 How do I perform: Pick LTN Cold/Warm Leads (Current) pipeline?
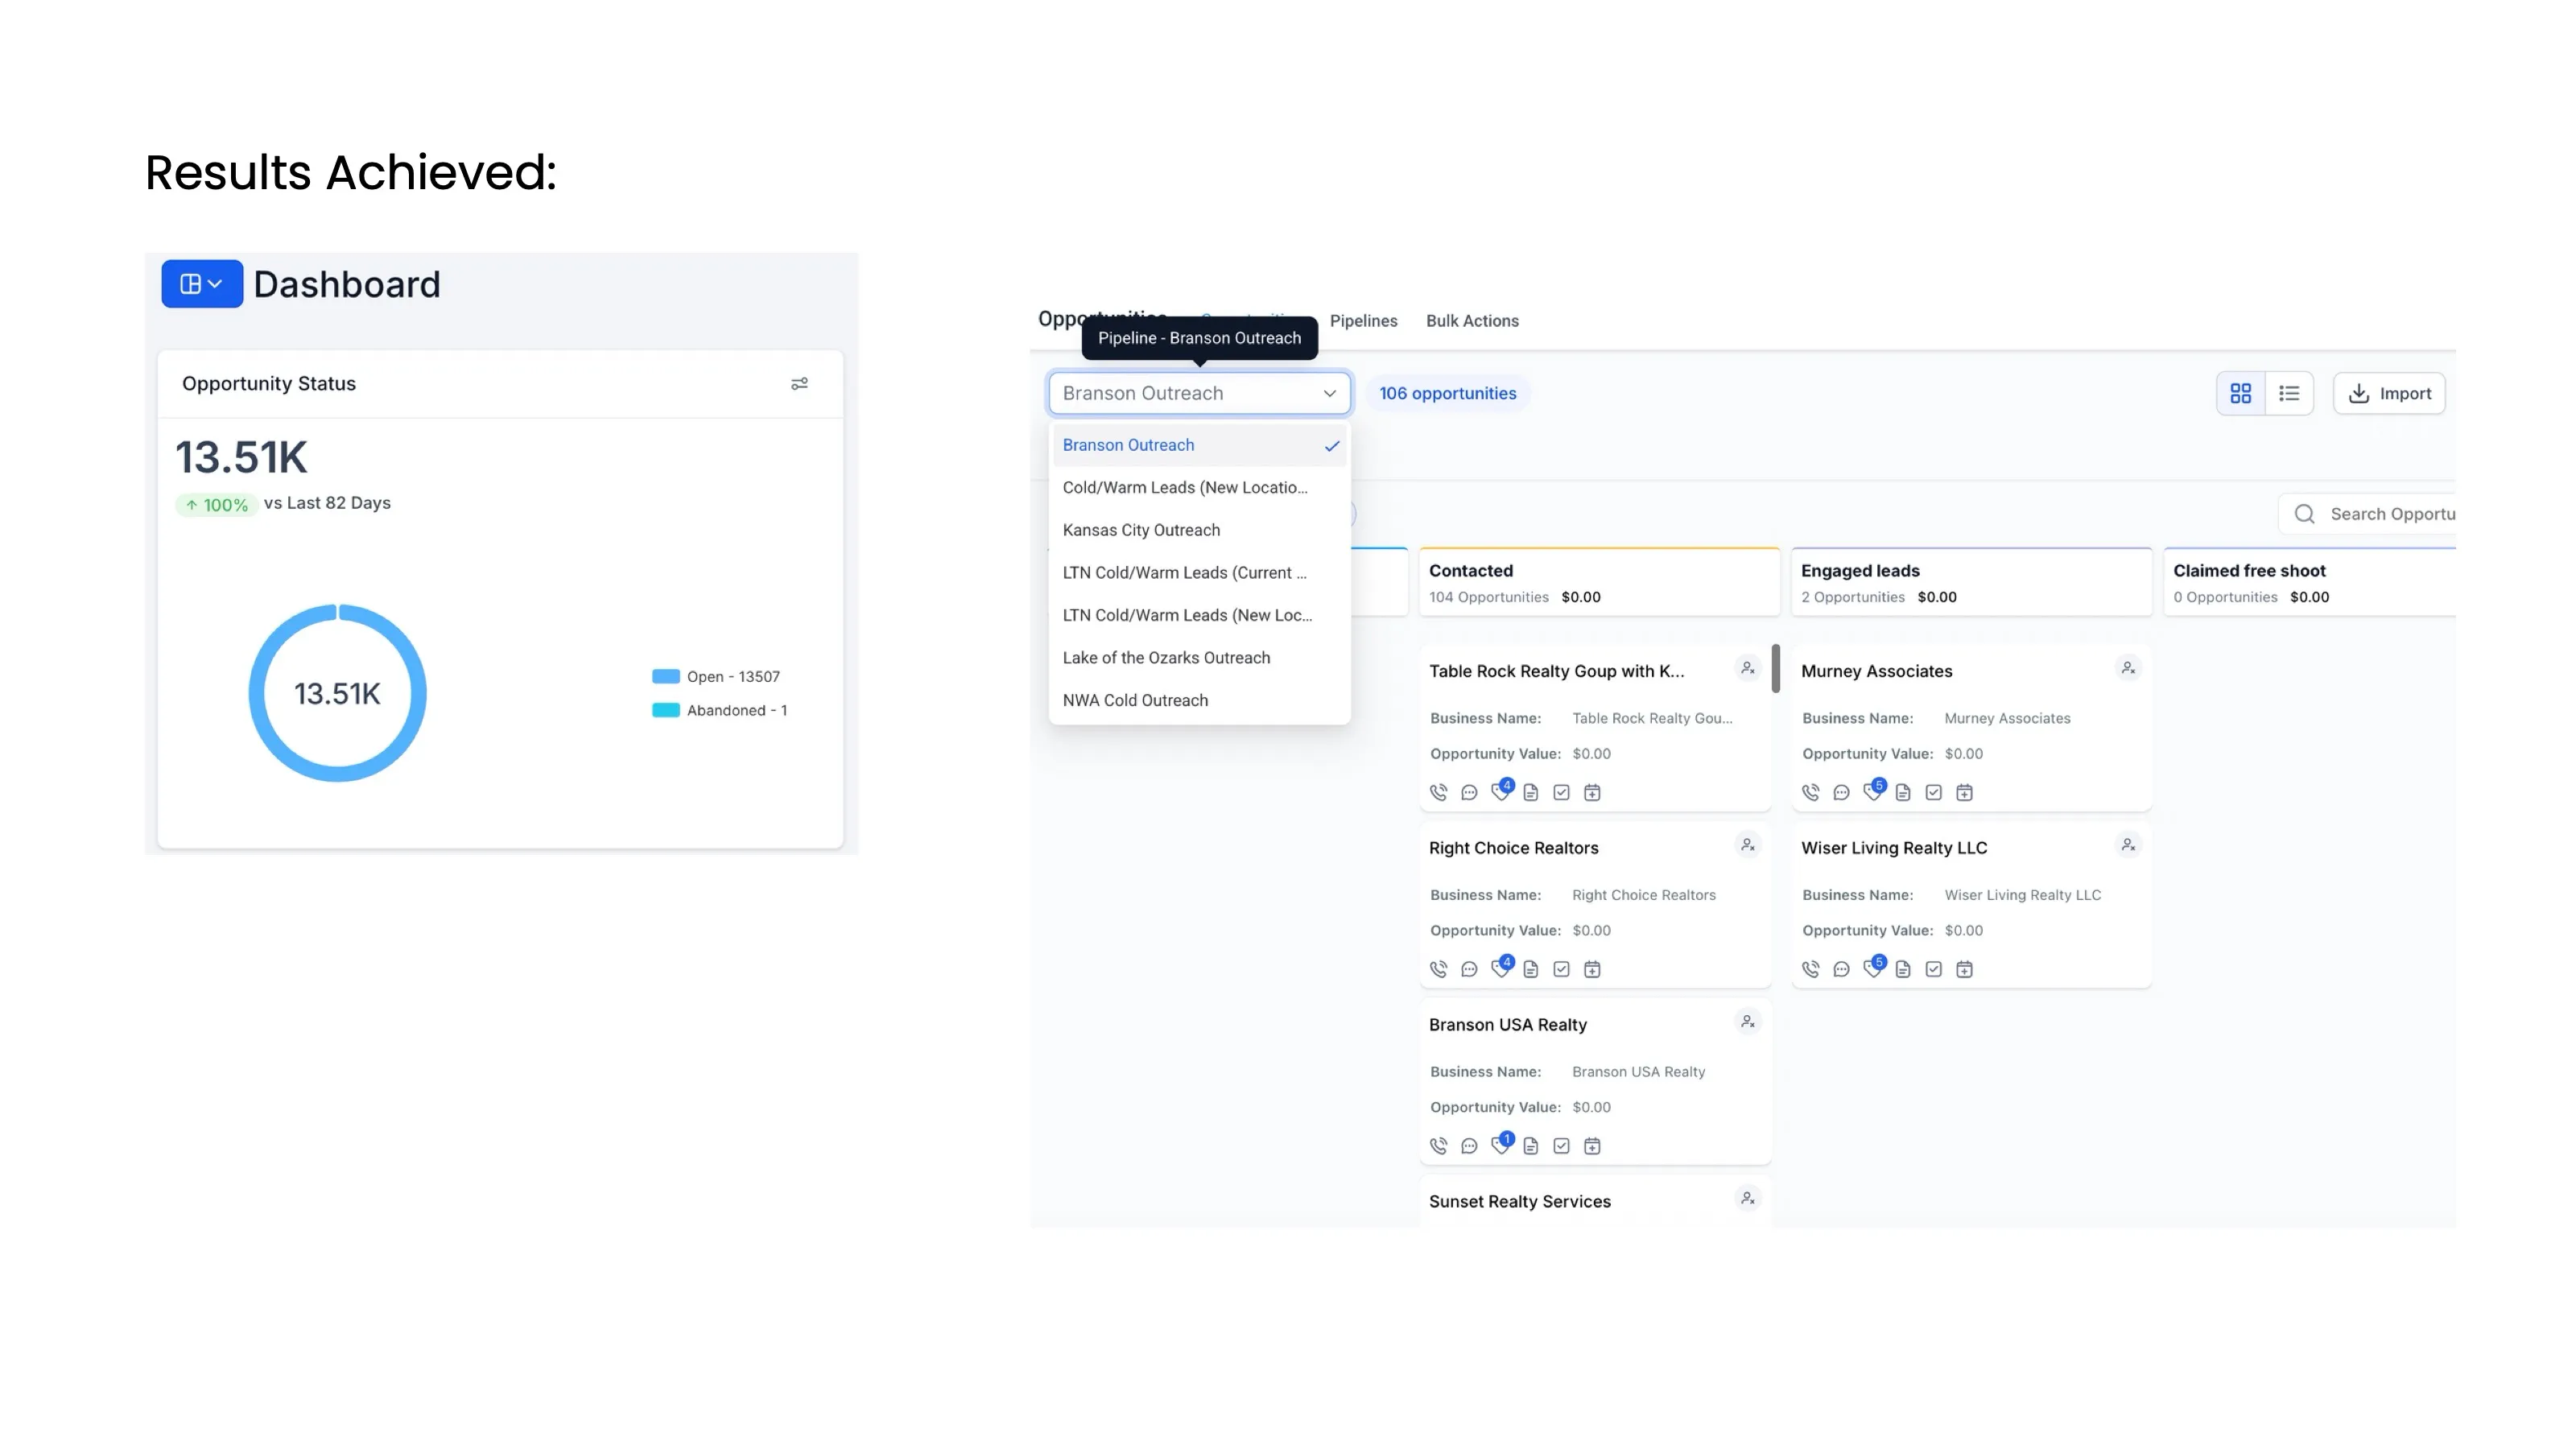[1199, 573]
